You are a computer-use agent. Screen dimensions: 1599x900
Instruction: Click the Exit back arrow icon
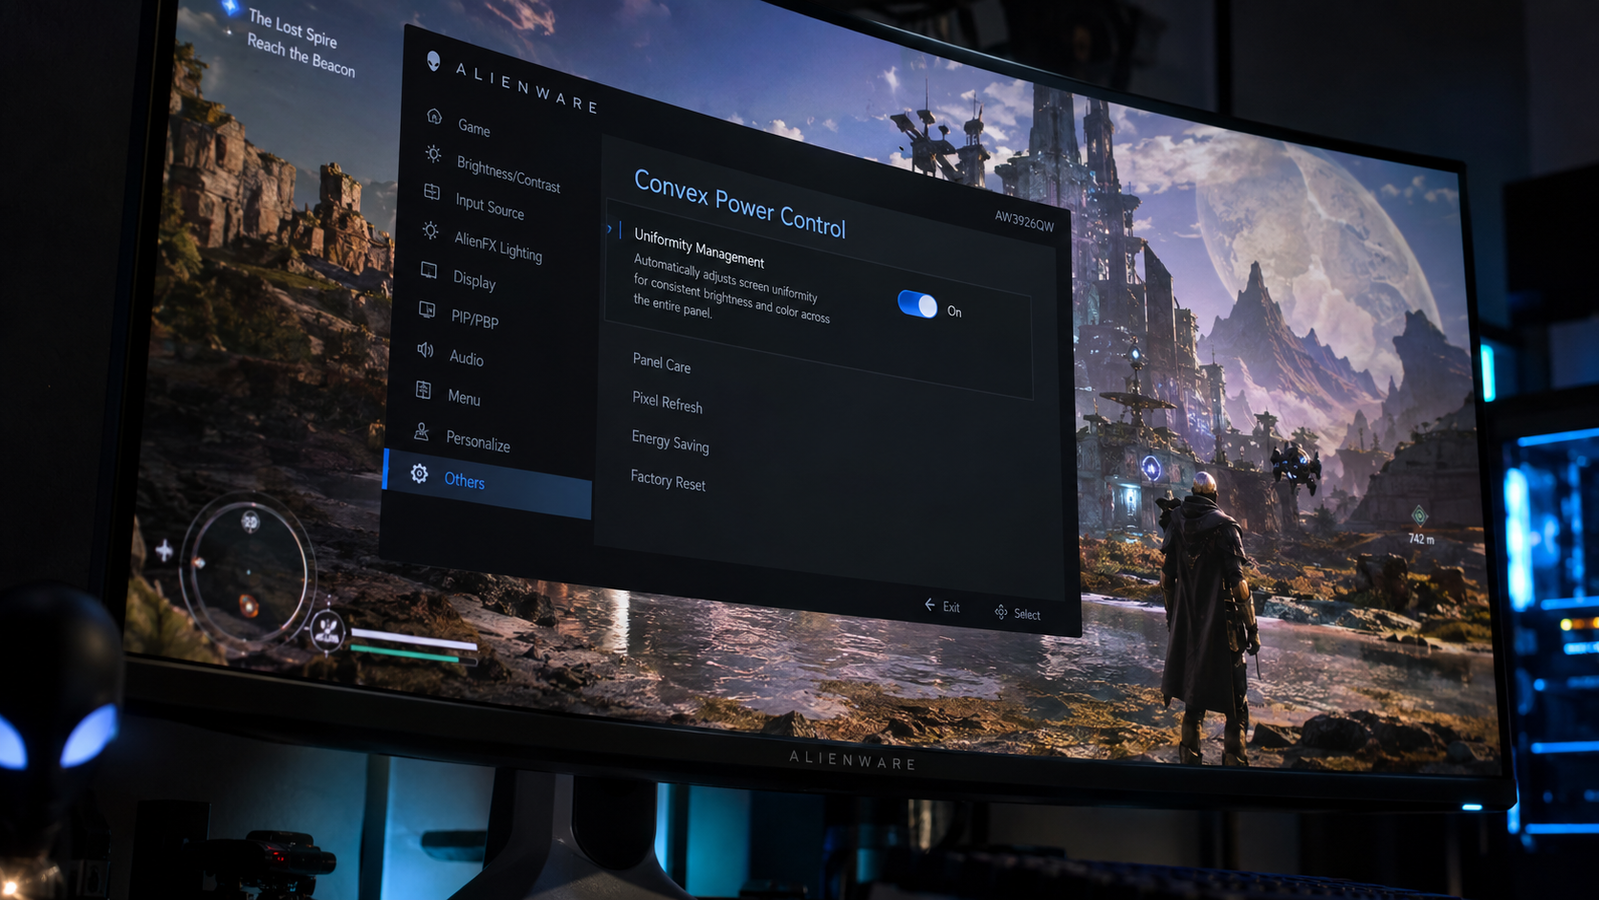click(x=930, y=605)
